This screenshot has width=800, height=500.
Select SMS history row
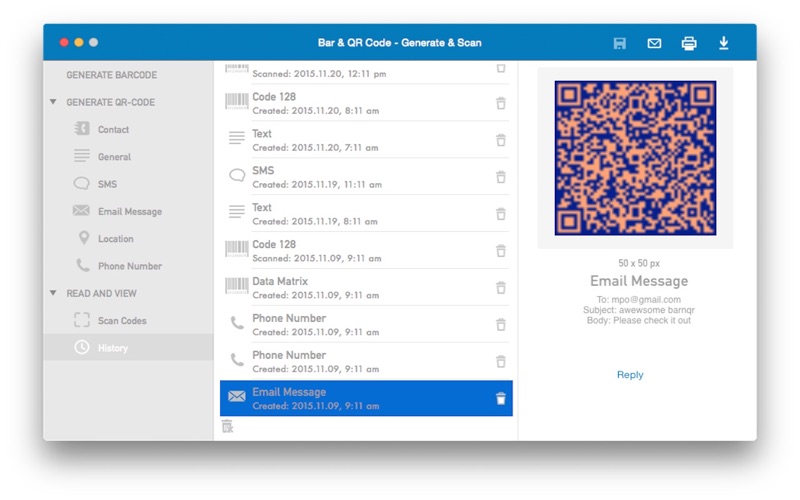coord(366,177)
